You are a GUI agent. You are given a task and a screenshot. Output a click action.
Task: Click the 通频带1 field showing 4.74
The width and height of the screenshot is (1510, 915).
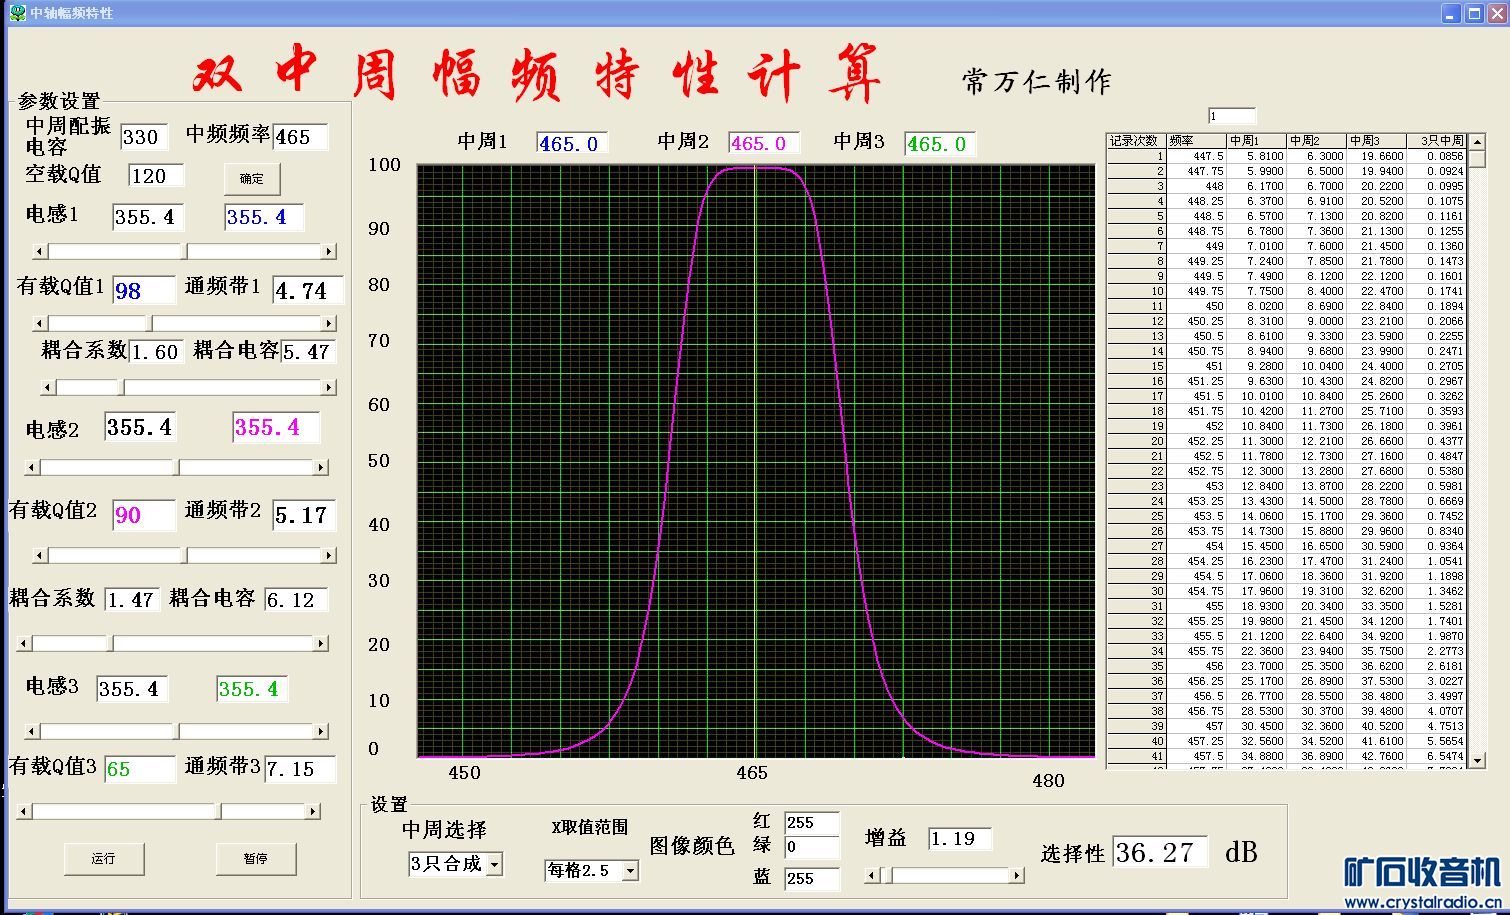[308, 291]
